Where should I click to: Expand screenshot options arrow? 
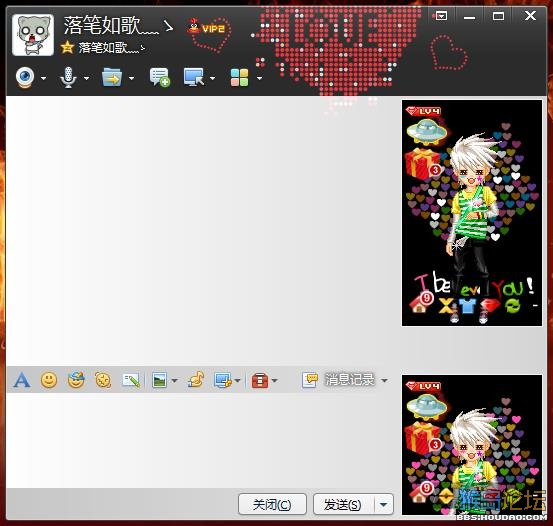tap(237, 381)
